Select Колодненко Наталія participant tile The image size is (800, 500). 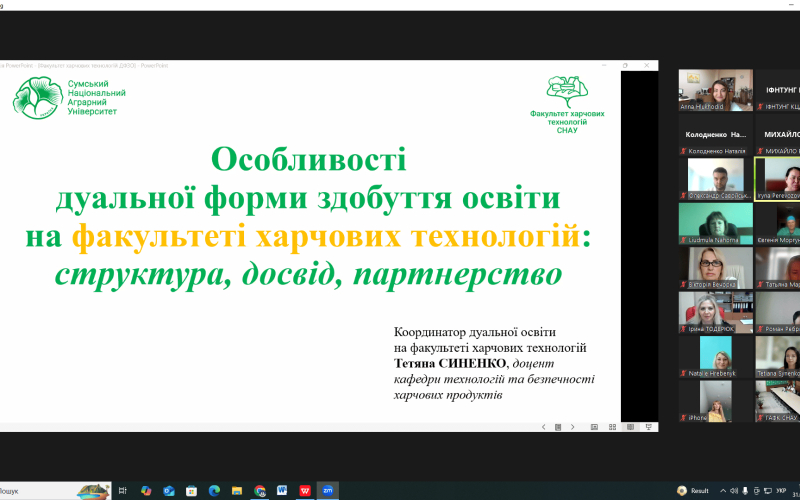pyautogui.click(x=716, y=135)
